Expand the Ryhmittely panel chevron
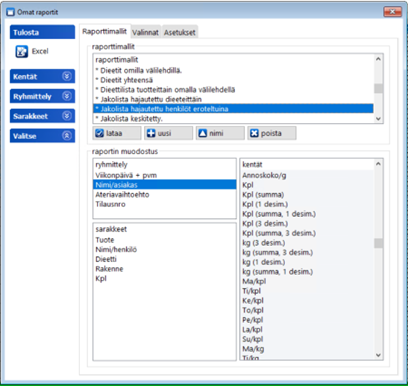Image resolution: width=408 pixels, height=386 pixels. point(67,96)
